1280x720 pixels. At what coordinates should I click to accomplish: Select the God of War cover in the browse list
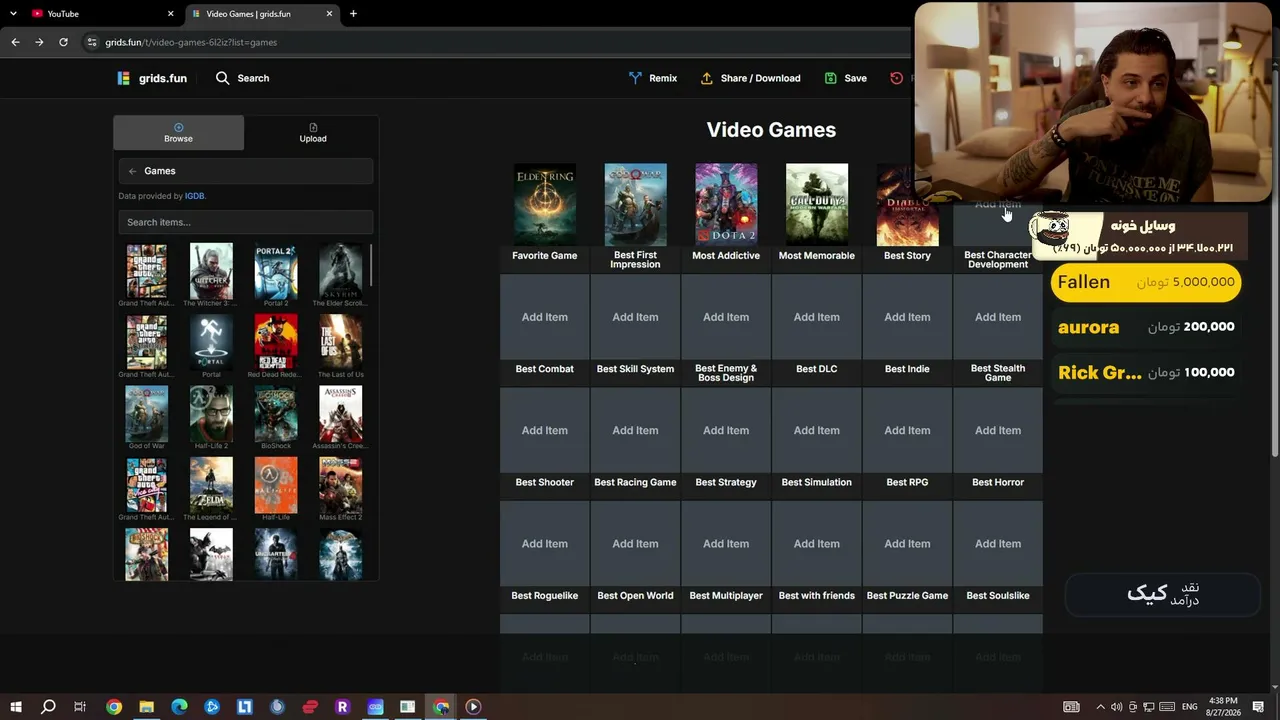coord(147,414)
